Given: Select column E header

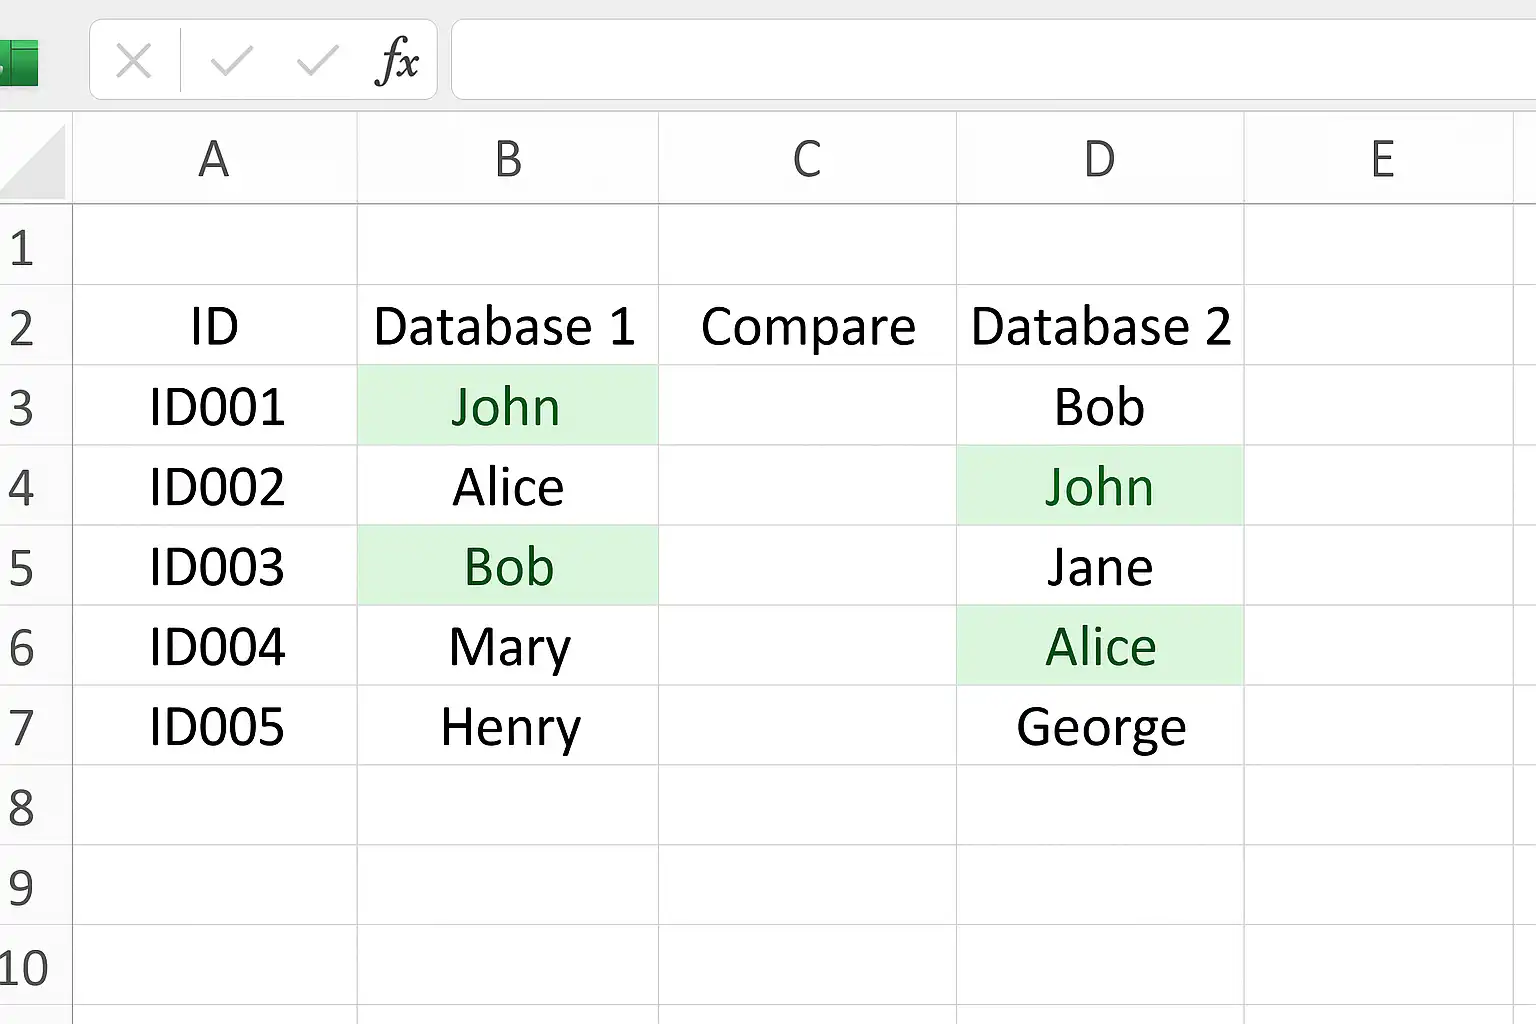Looking at the screenshot, I should coord(1382,159).
